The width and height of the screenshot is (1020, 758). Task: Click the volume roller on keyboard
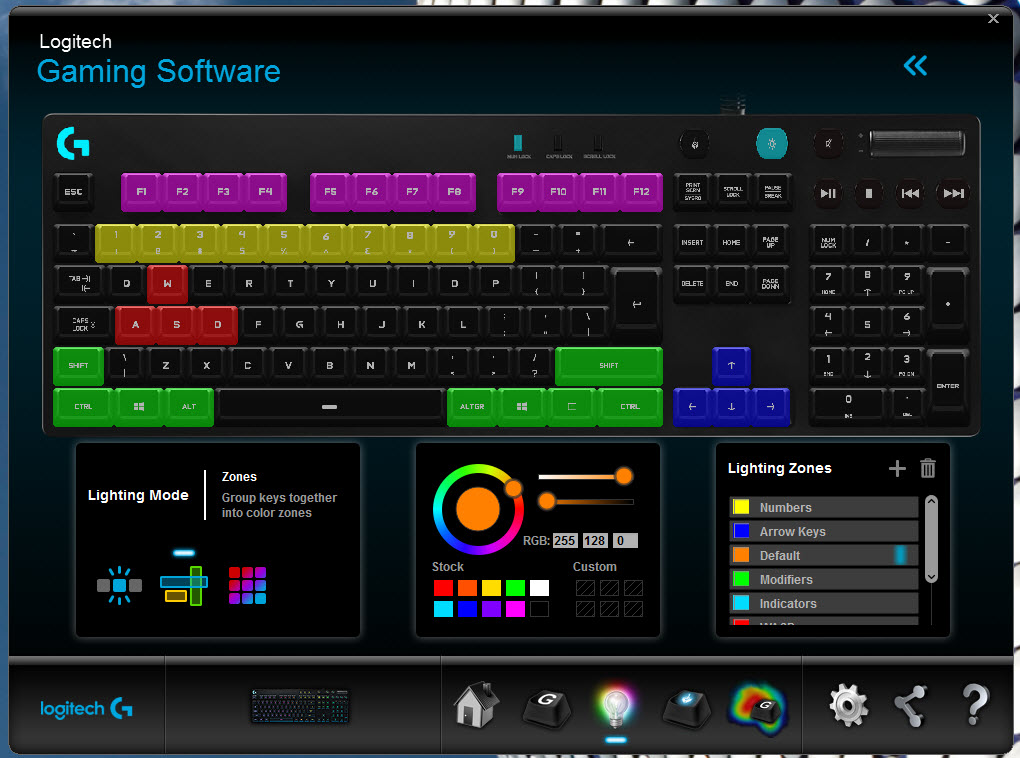[917, 144]
